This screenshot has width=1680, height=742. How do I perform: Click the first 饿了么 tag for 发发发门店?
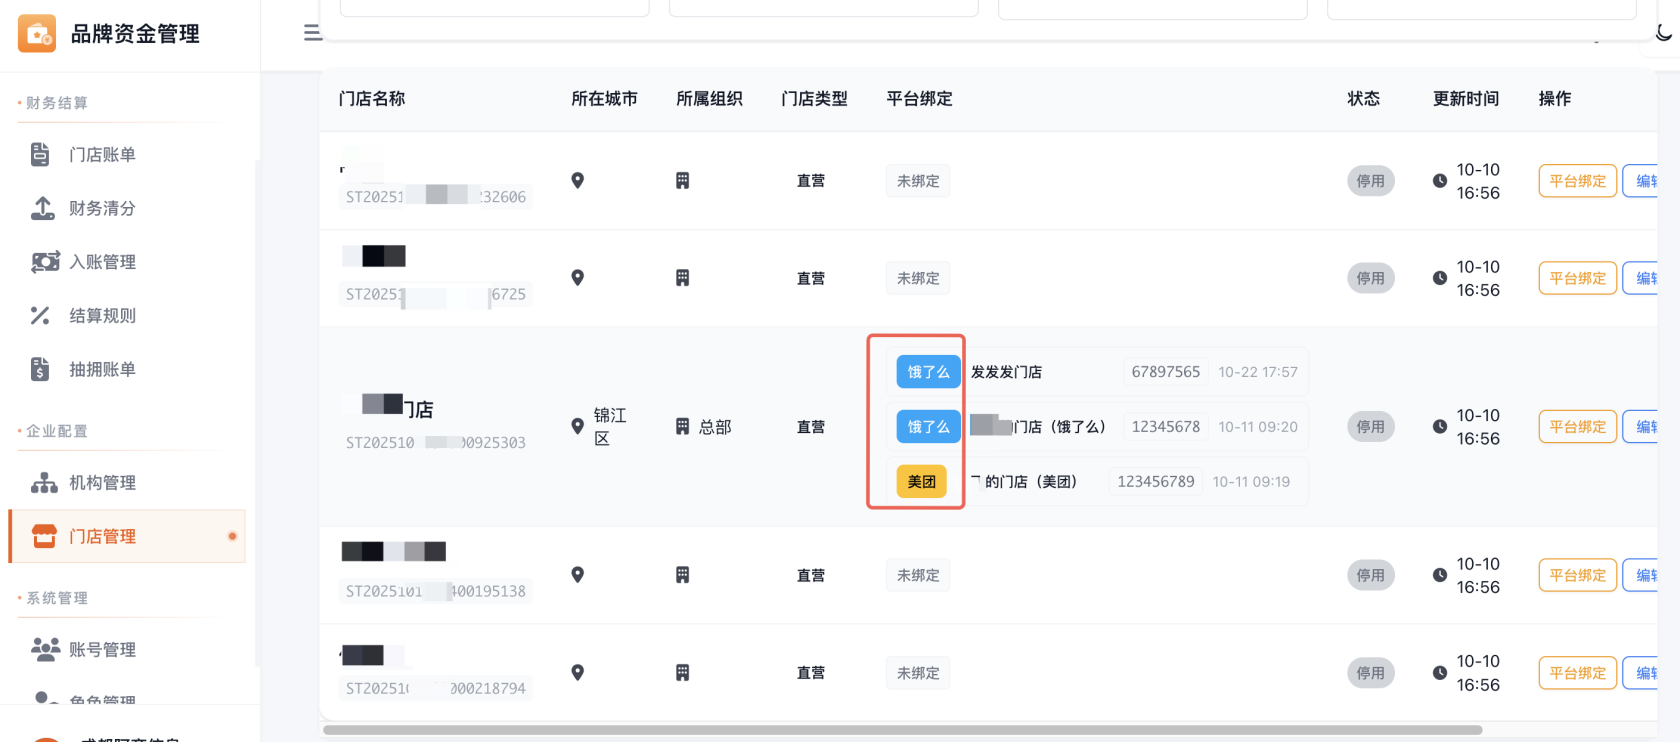click(x=928, y=372)
